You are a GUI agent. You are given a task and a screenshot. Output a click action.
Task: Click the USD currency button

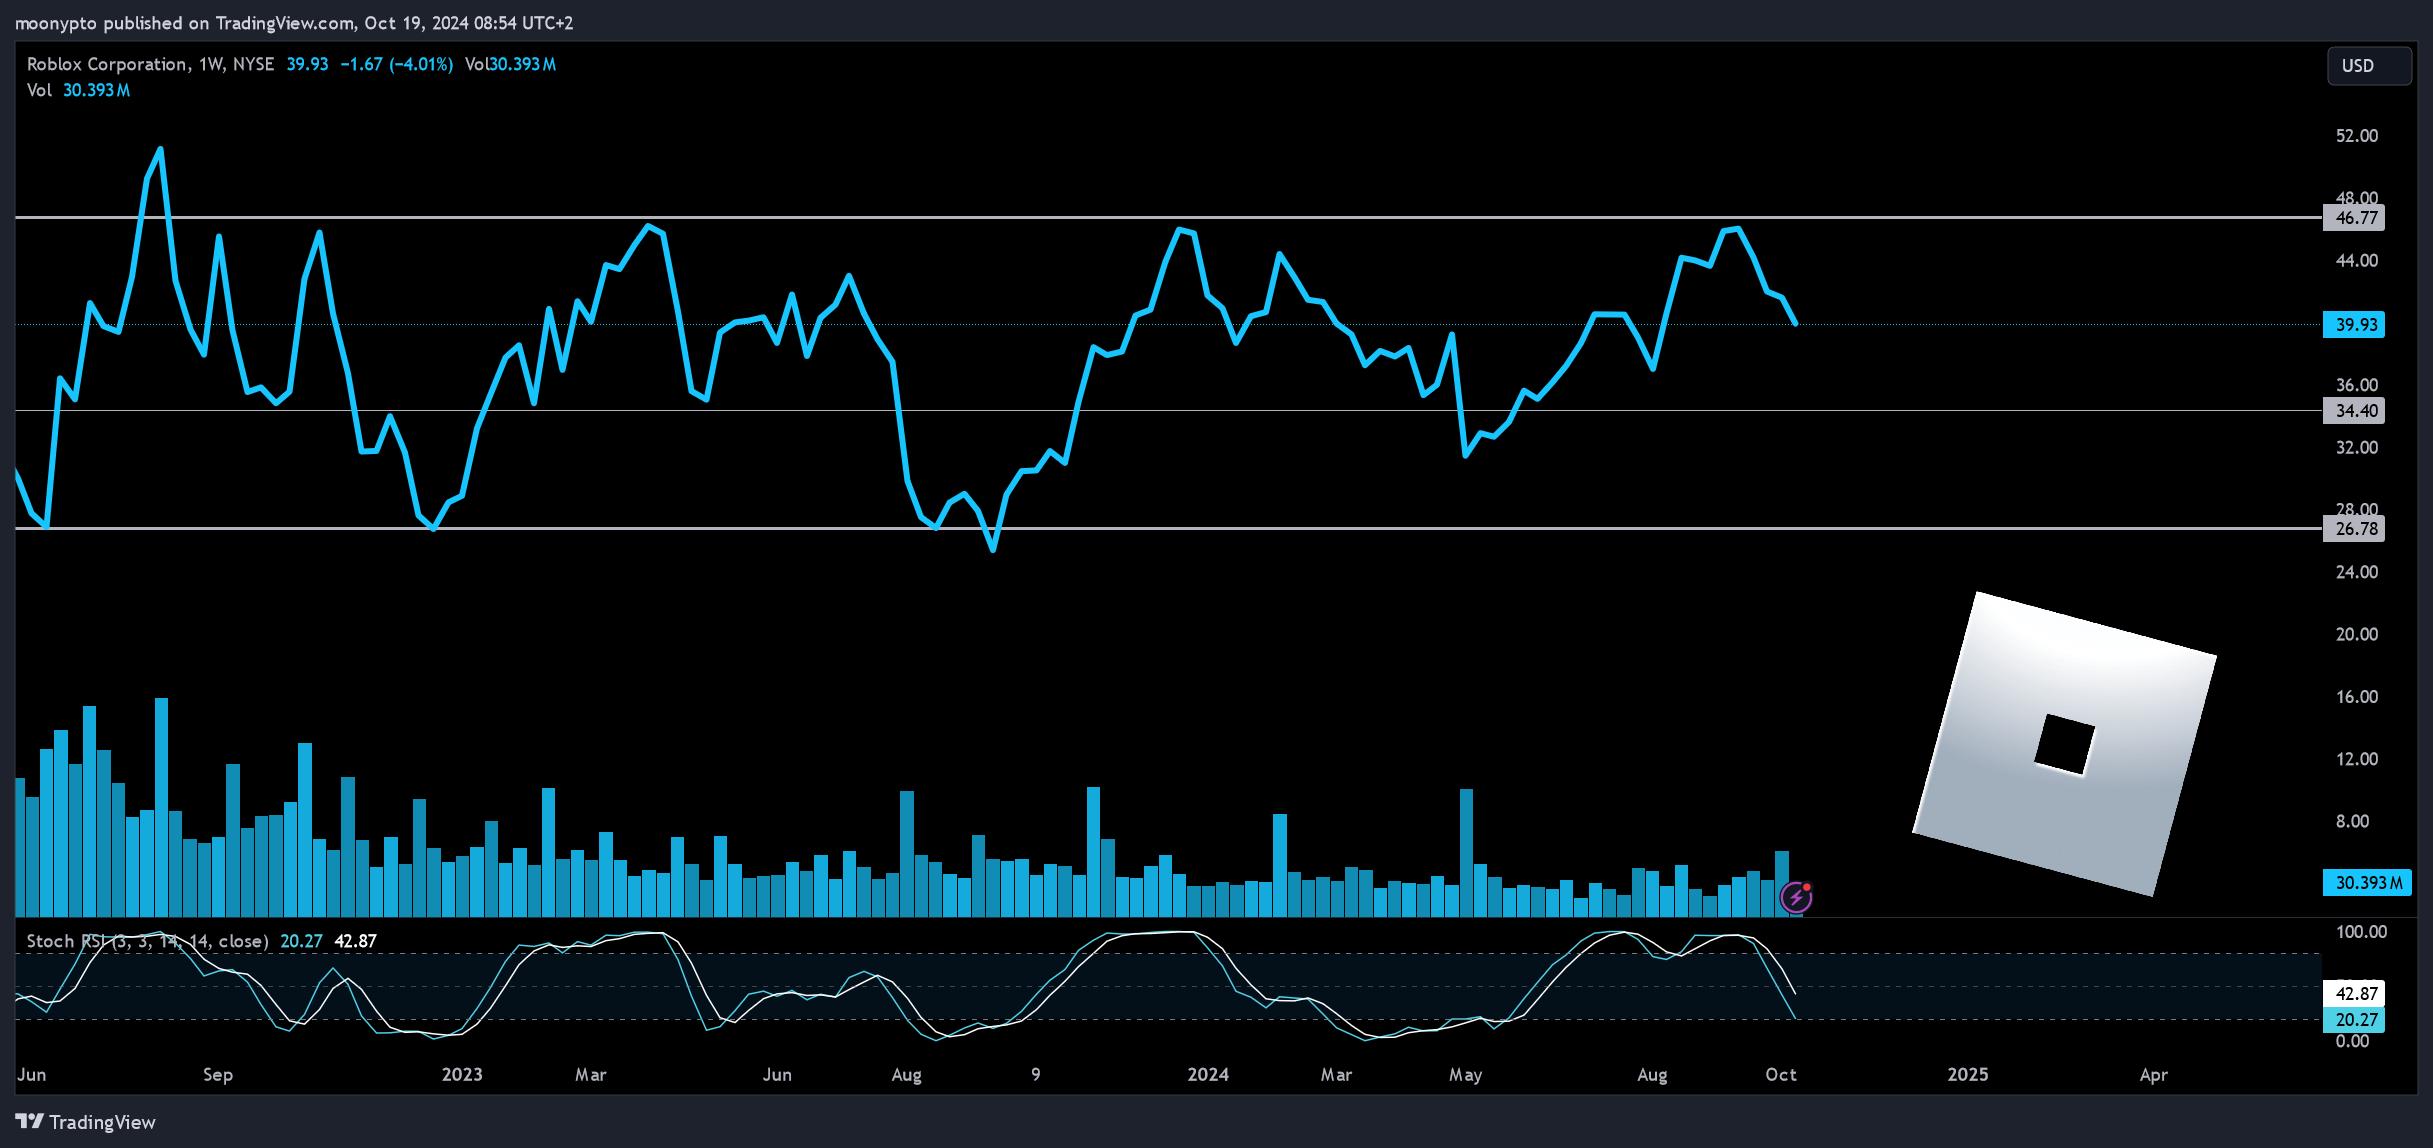click(x=2368, y=66)
